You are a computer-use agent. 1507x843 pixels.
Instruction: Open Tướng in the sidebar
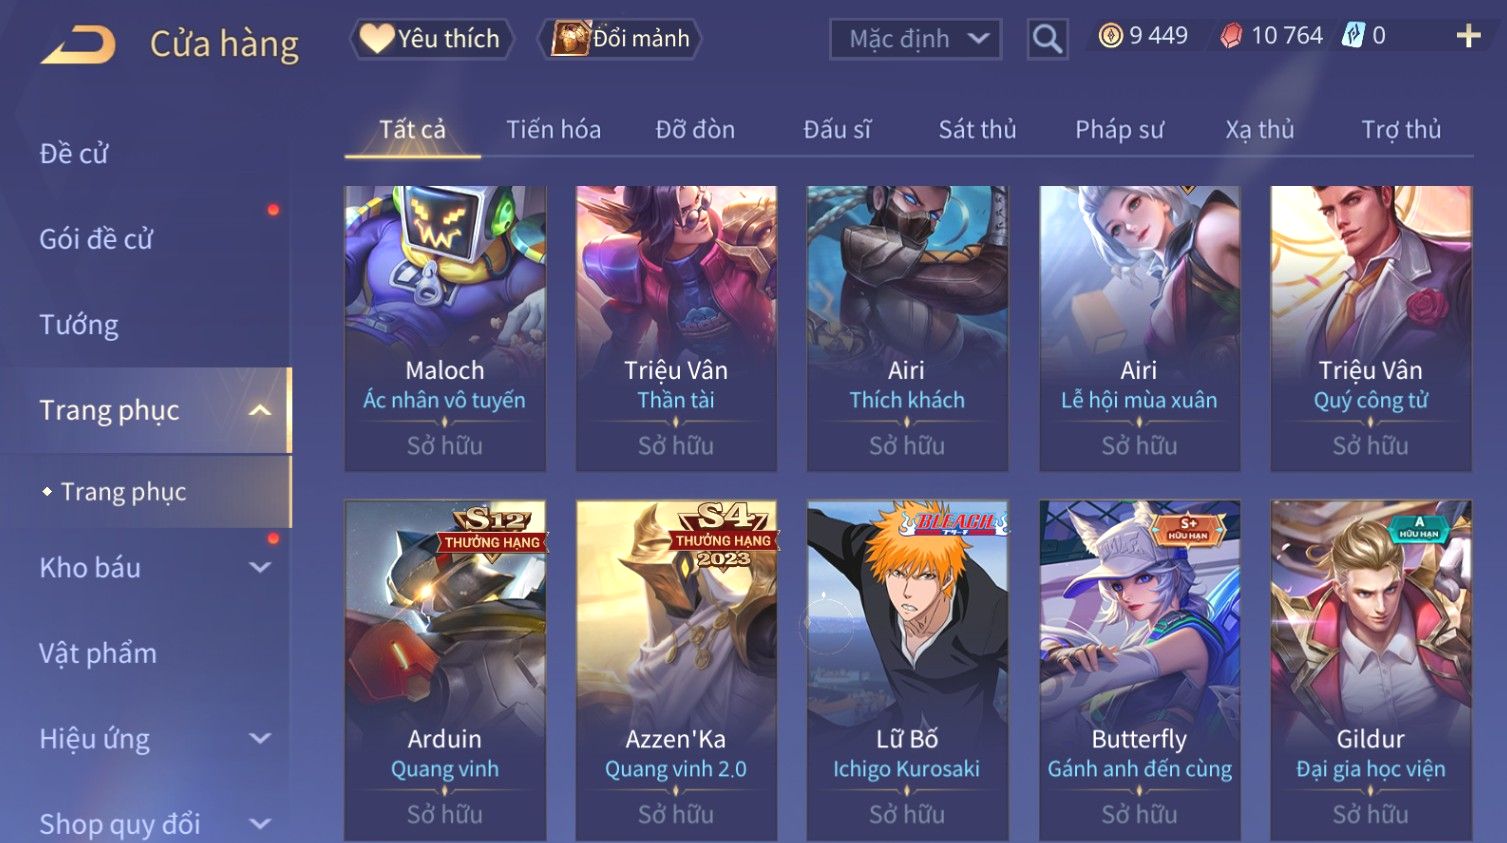(x=79, y=325)
